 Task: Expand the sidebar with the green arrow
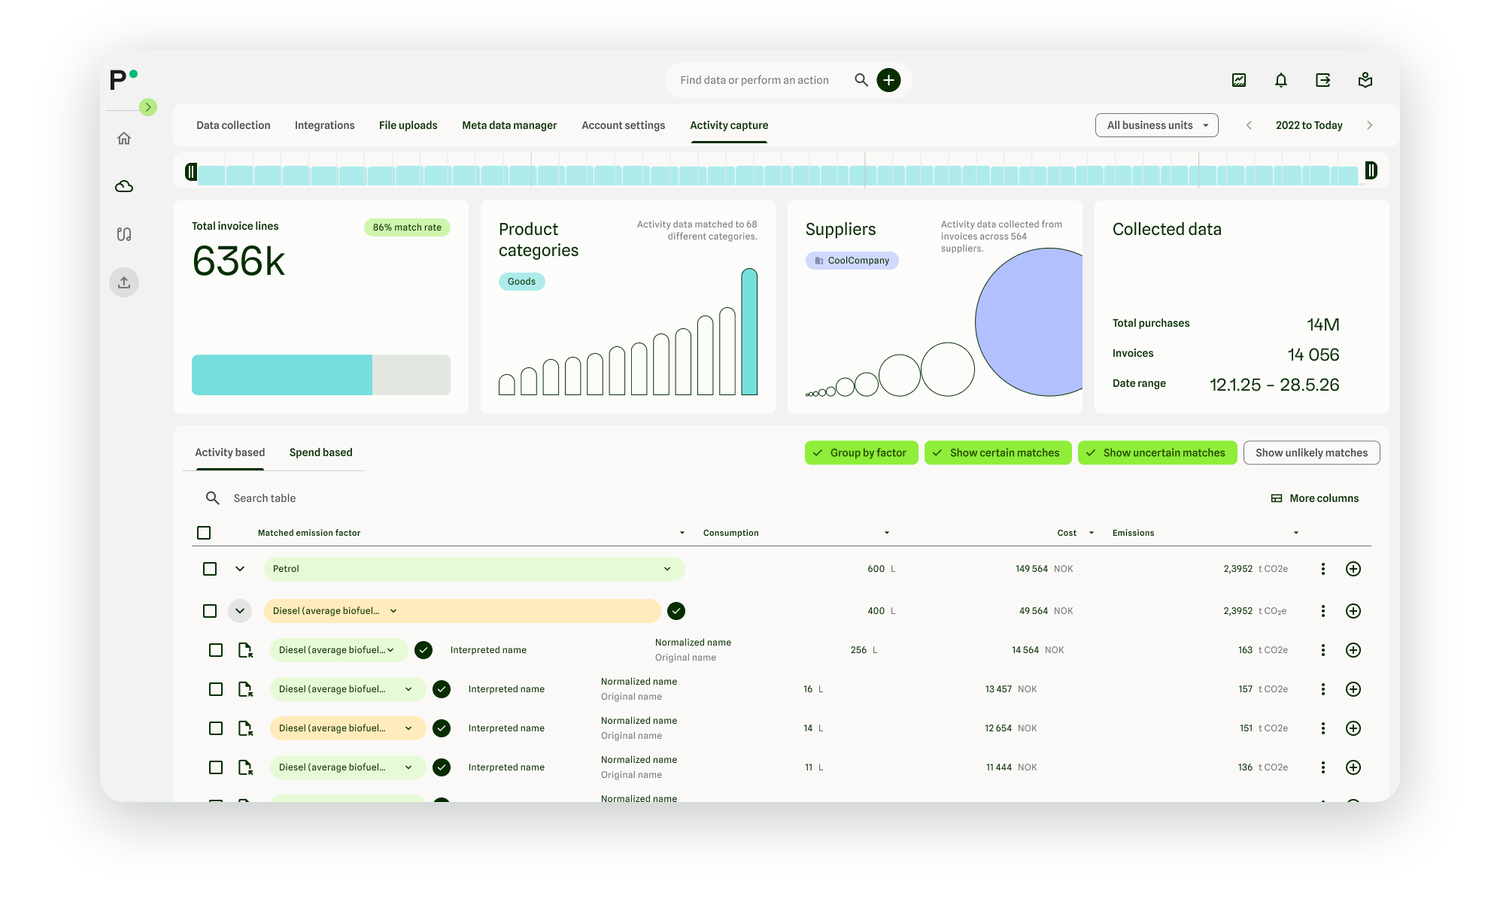coord(148,107)
